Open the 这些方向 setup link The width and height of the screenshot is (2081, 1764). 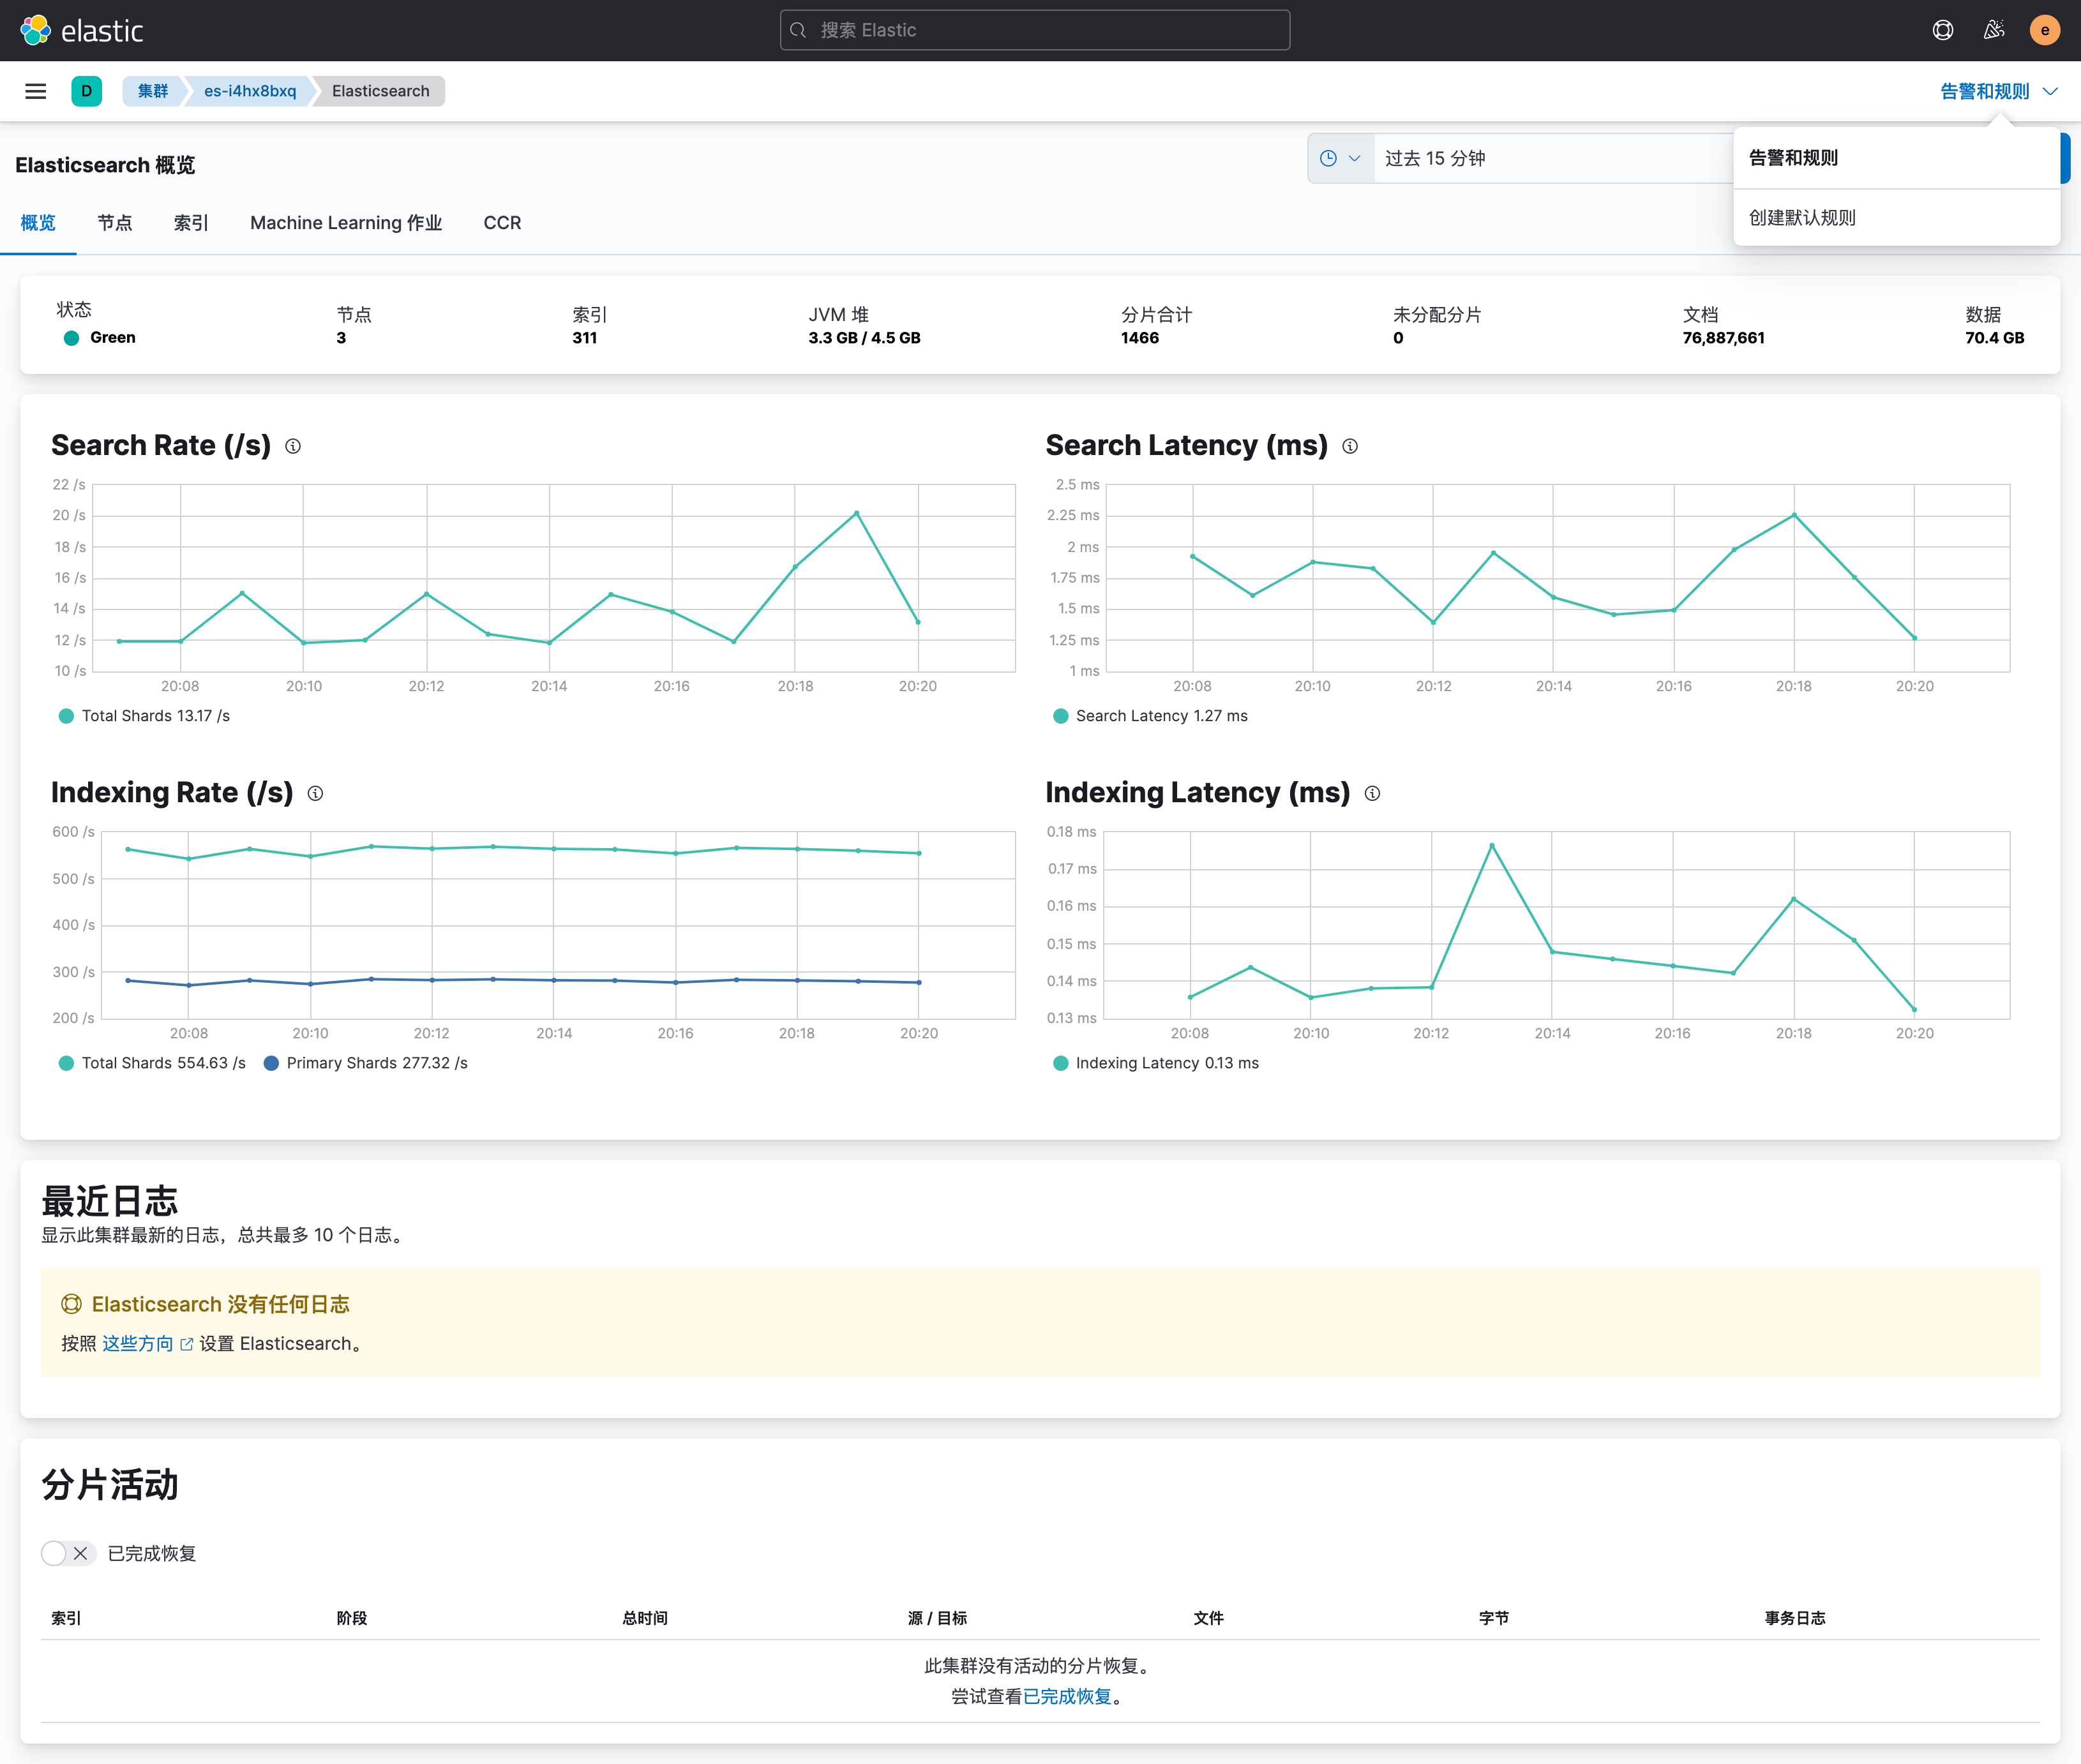click(x=138, y=1343)
